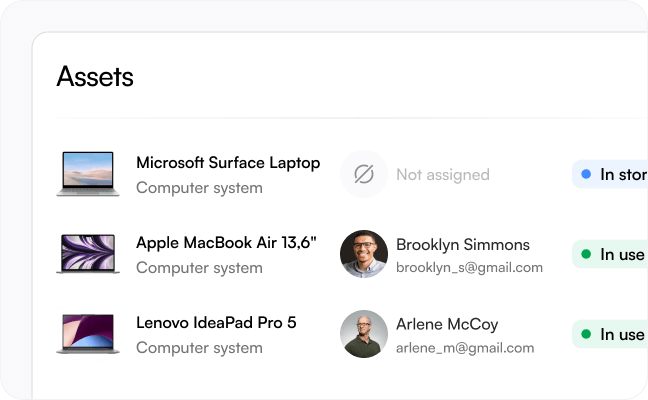Click the Microsoft Surface Laptop thumbnail image

(88, 174)
